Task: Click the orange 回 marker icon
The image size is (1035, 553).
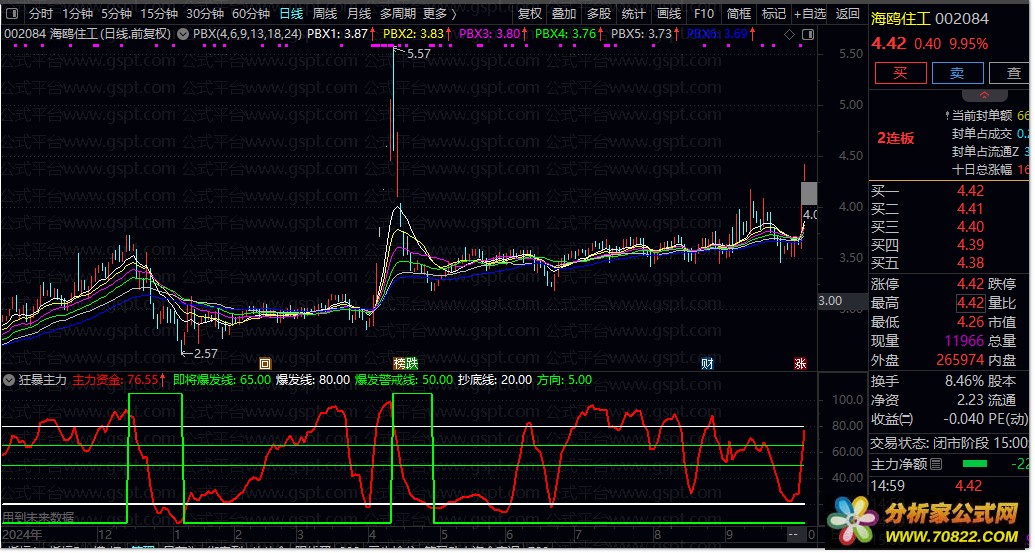Action: [265, 363]
